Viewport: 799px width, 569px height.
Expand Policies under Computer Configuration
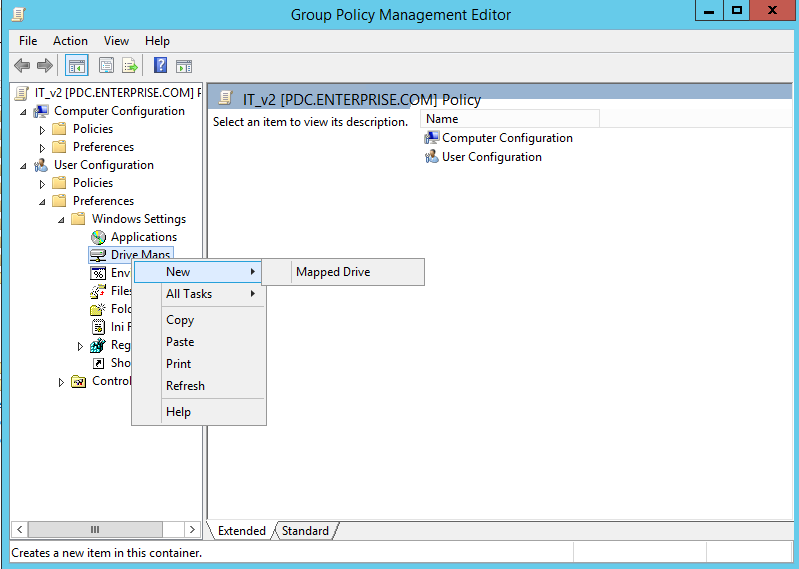point(42,130)
